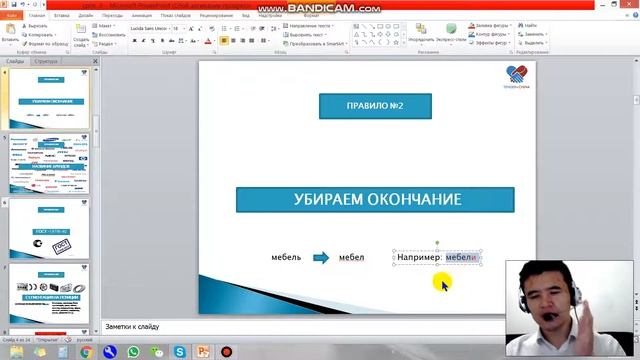The width and height of the screenshot is (640, 360).
Task: Open the Макет slide layout dropdown
Action: click(104, 26)
